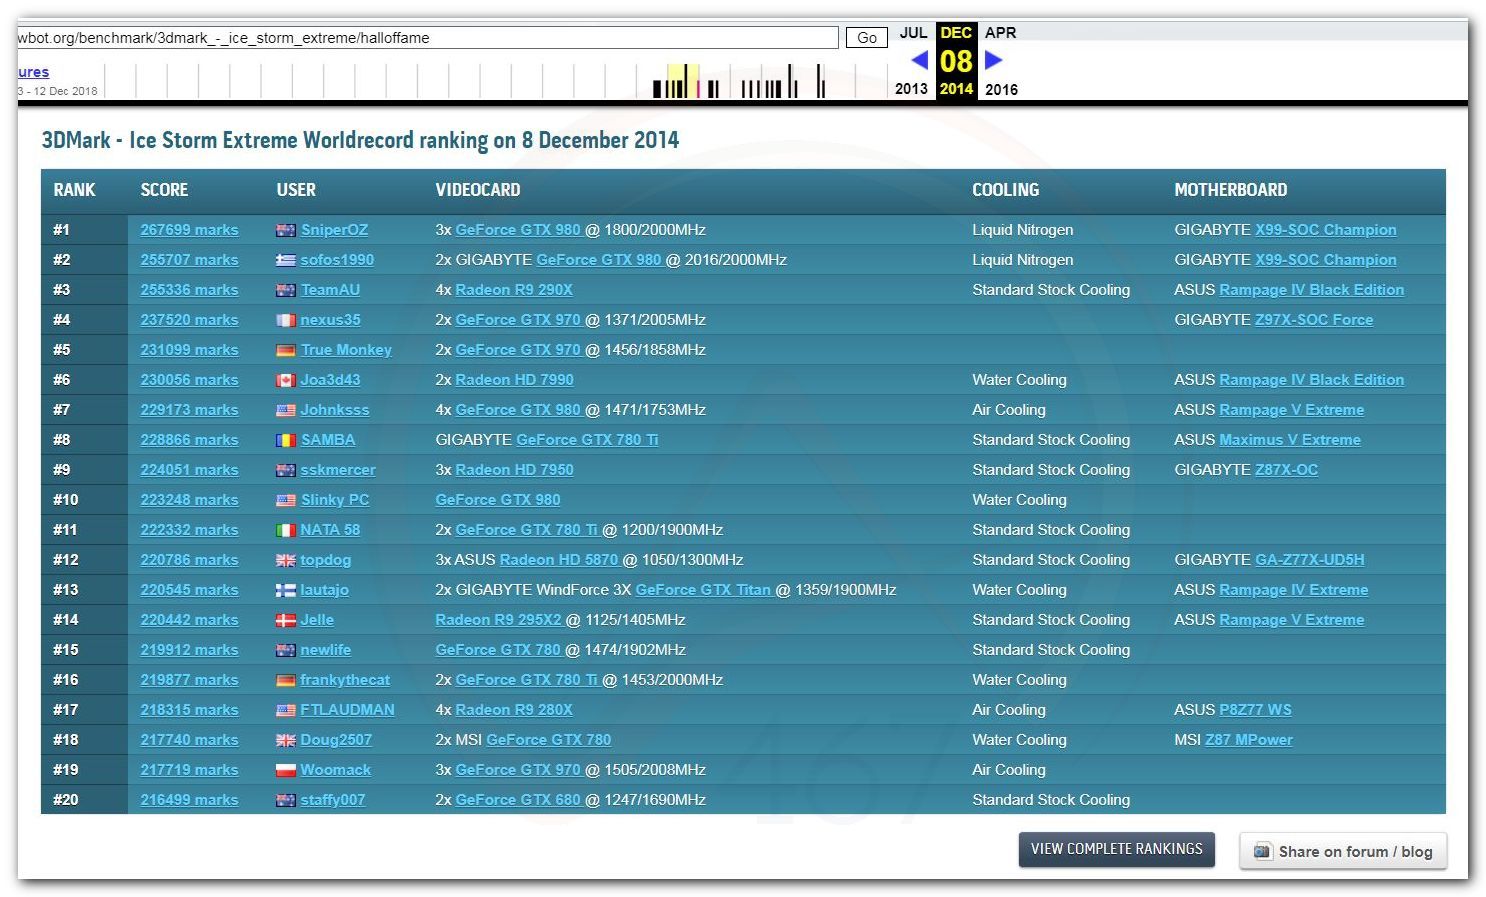Click the US flag beside Slinky PC
1486x897 pixels.
[286, 500]
